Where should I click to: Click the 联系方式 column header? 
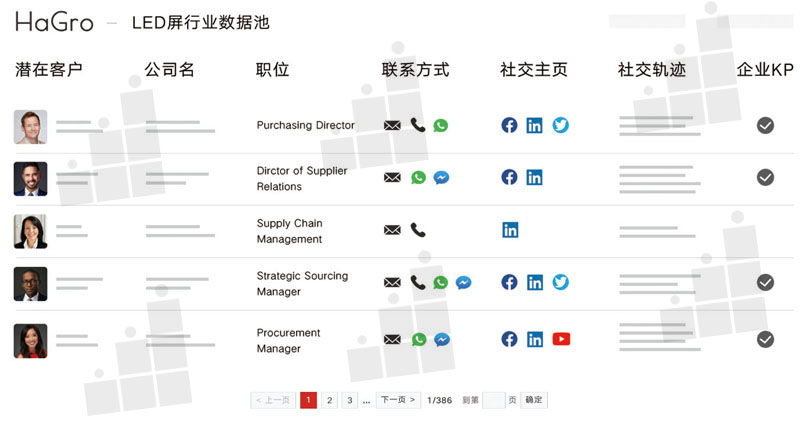(x=415, y=70)
